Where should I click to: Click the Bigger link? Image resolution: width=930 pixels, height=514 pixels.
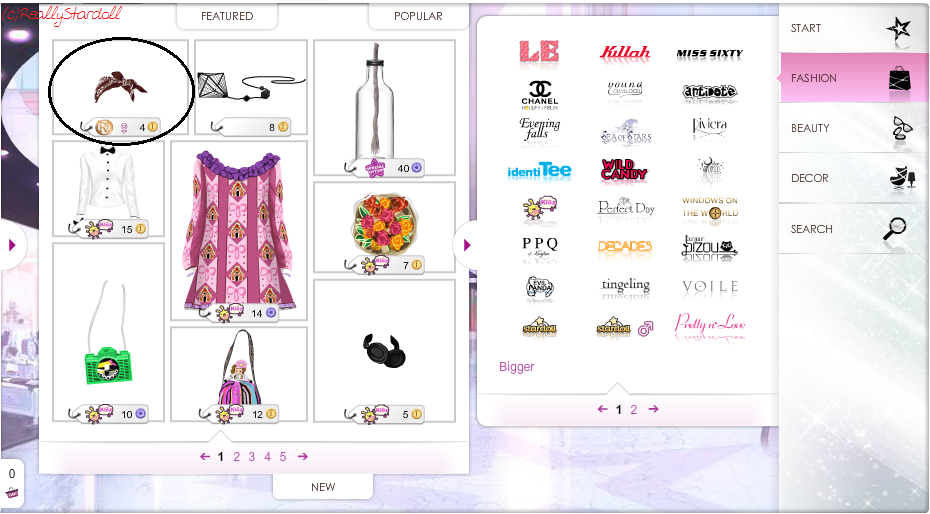pos(517,366)
